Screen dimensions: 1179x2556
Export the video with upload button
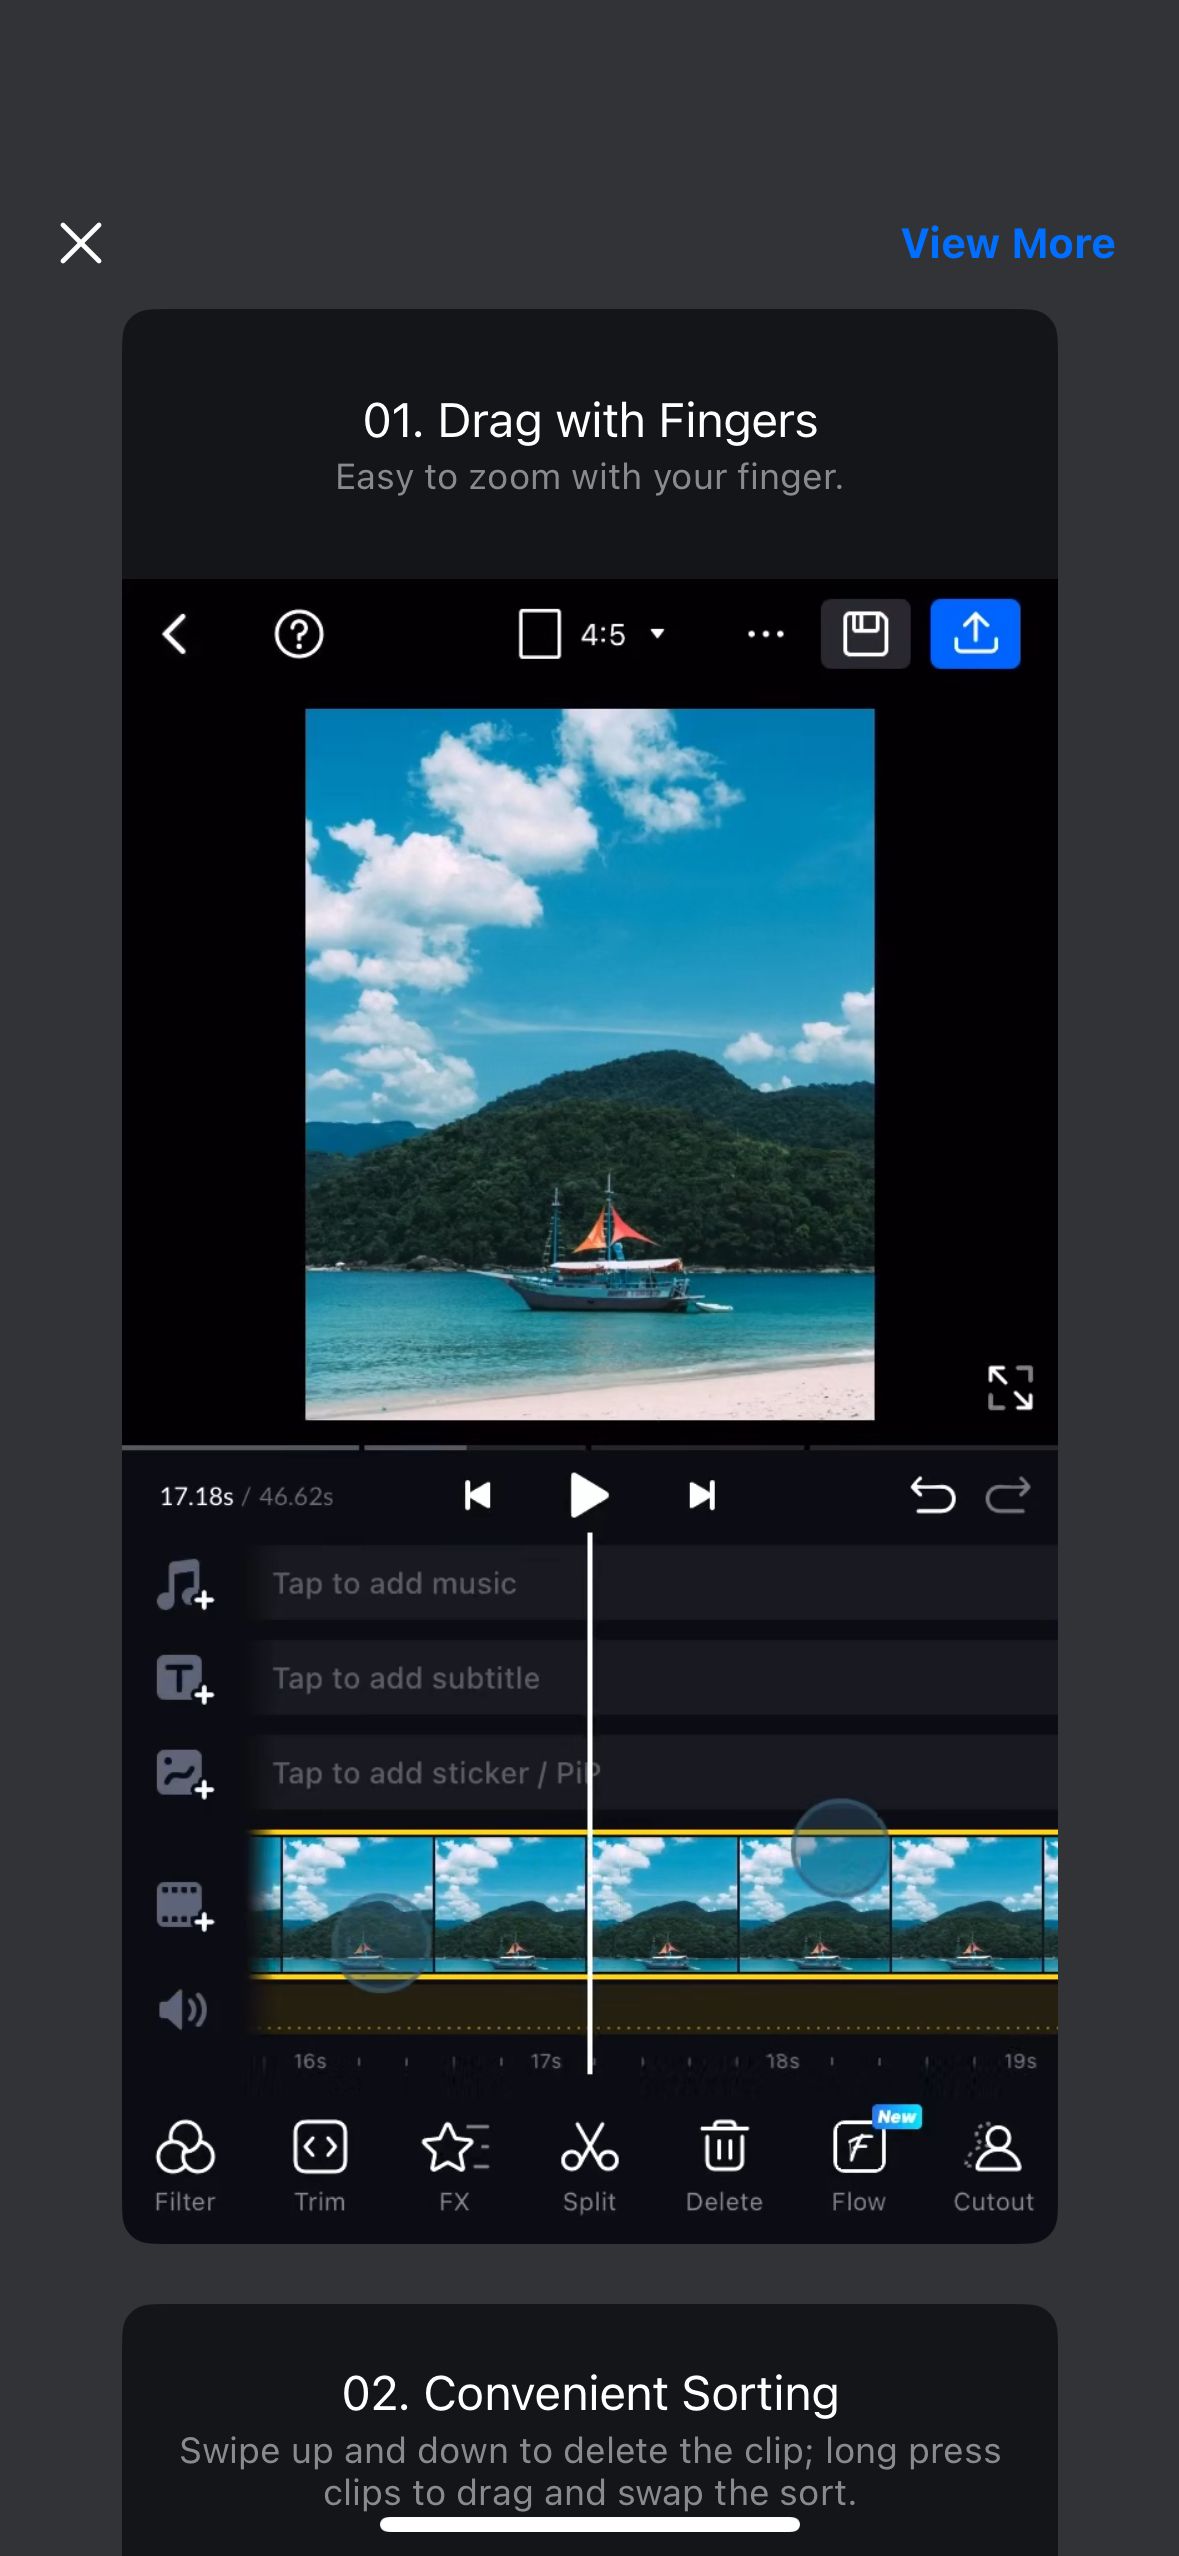pyautogui.click(x=975, y=634)
